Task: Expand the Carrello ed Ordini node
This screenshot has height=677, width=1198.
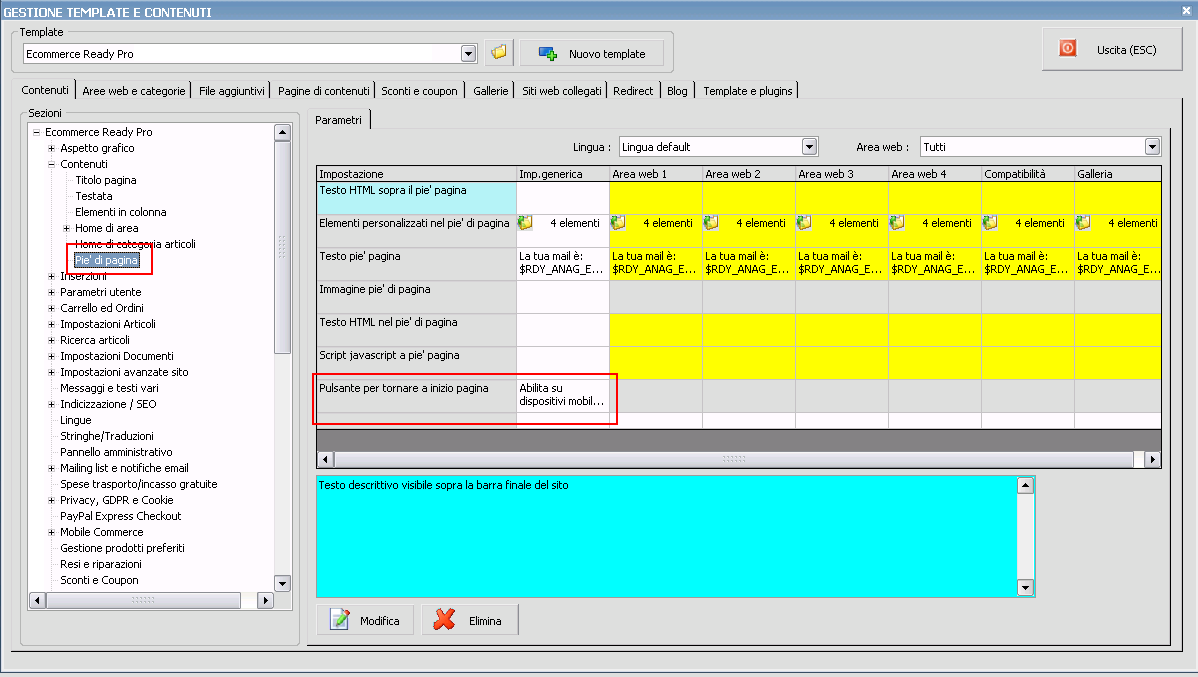Action: (x=51, y=308)
